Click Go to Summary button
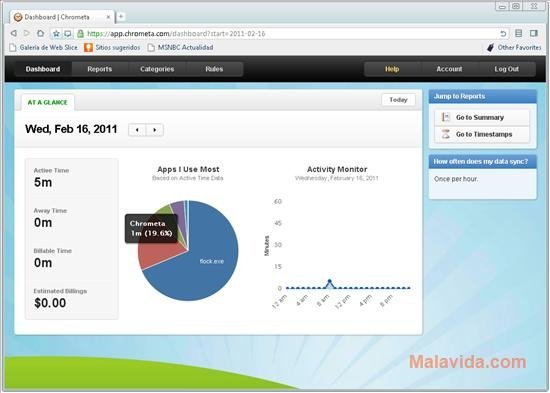The width and height of the screenshot is (550, 393). click(x=482, y=118)
